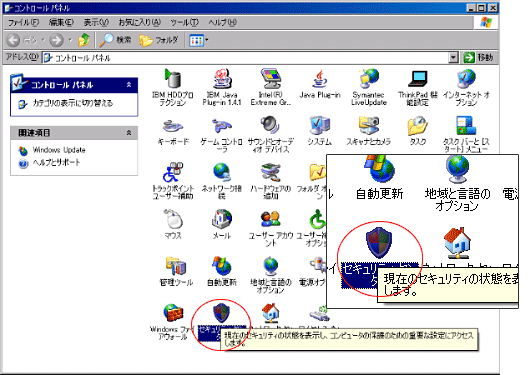Click the Windows Update link
The height and width of the screenshot is (375, 530).
pyautogui.click(x=59, y=150)
